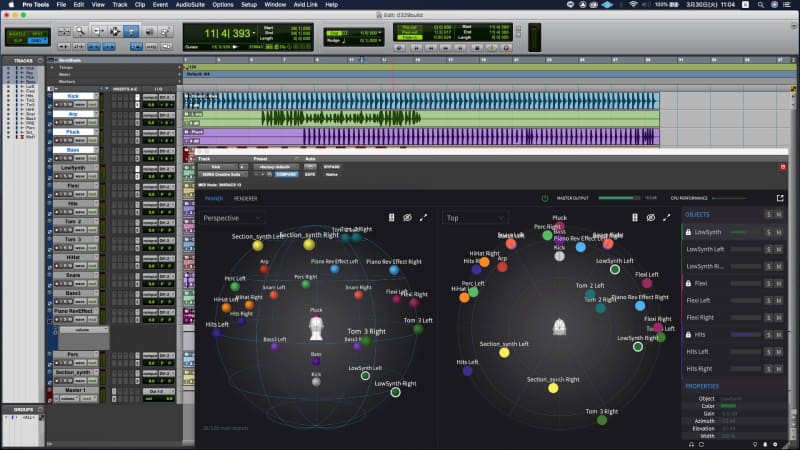Image resolution: width=800 pixels, height=450 pixels.
Task: Adjust the Hits object level bar
Action: 745,335
